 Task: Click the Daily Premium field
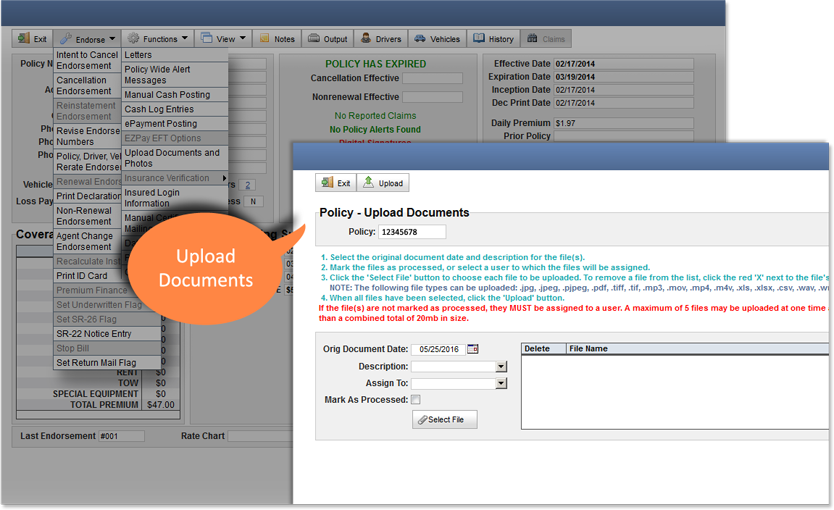(623, 123)
